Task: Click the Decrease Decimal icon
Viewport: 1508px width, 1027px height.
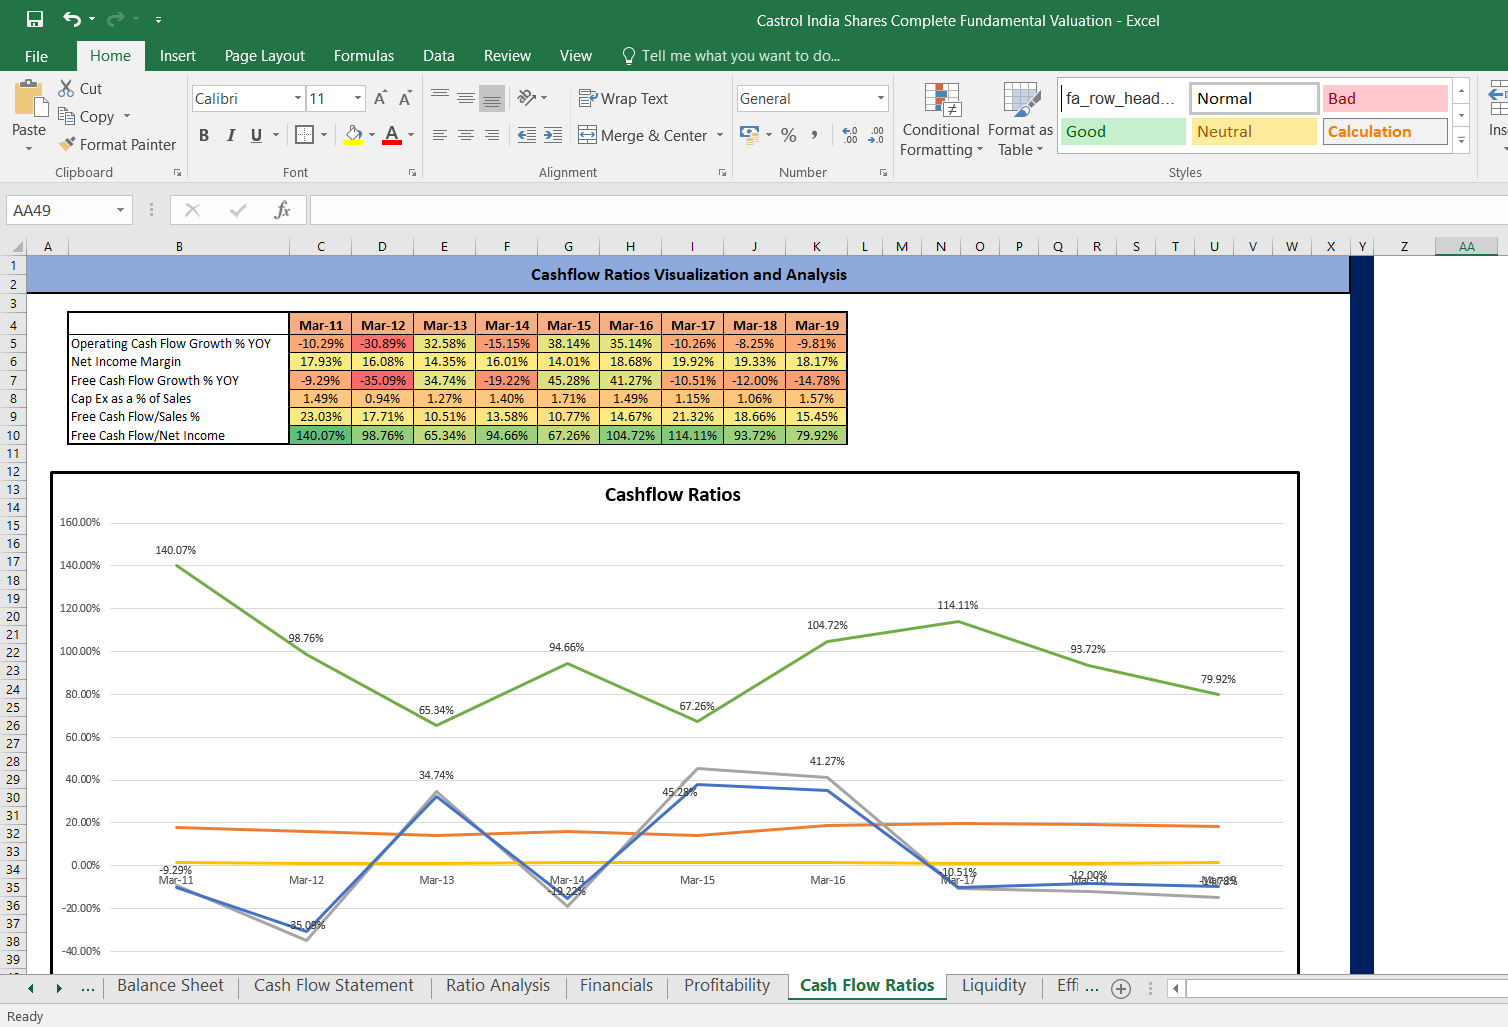Action: (x=876, y=135)
